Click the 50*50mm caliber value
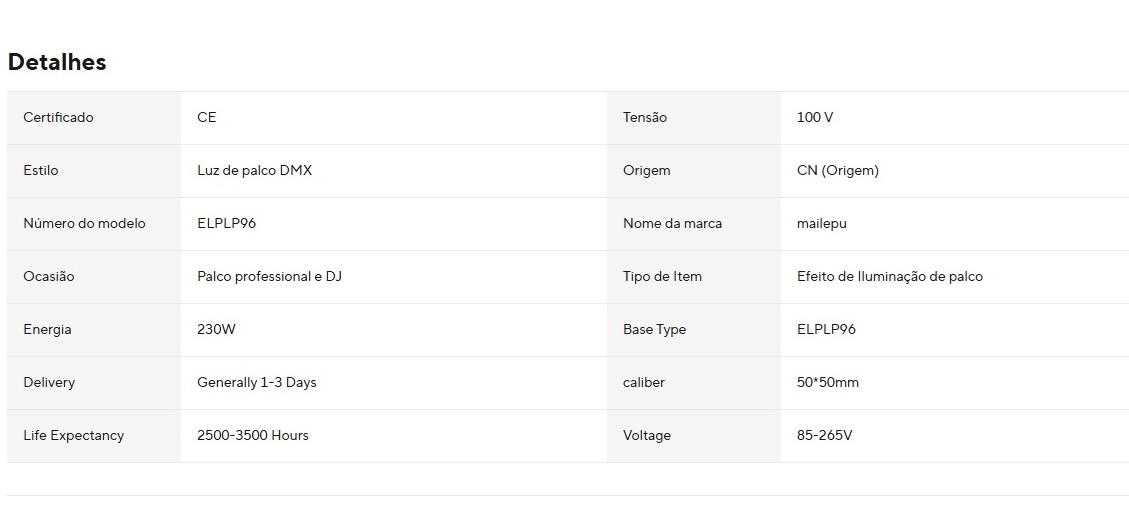This screenshot has width=1129, height=523. (x=828, y=382)
